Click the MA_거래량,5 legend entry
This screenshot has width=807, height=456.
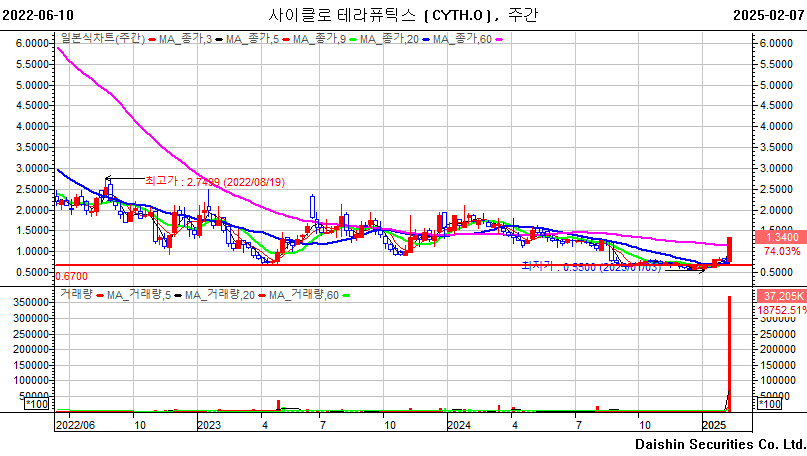coord(139,295)
